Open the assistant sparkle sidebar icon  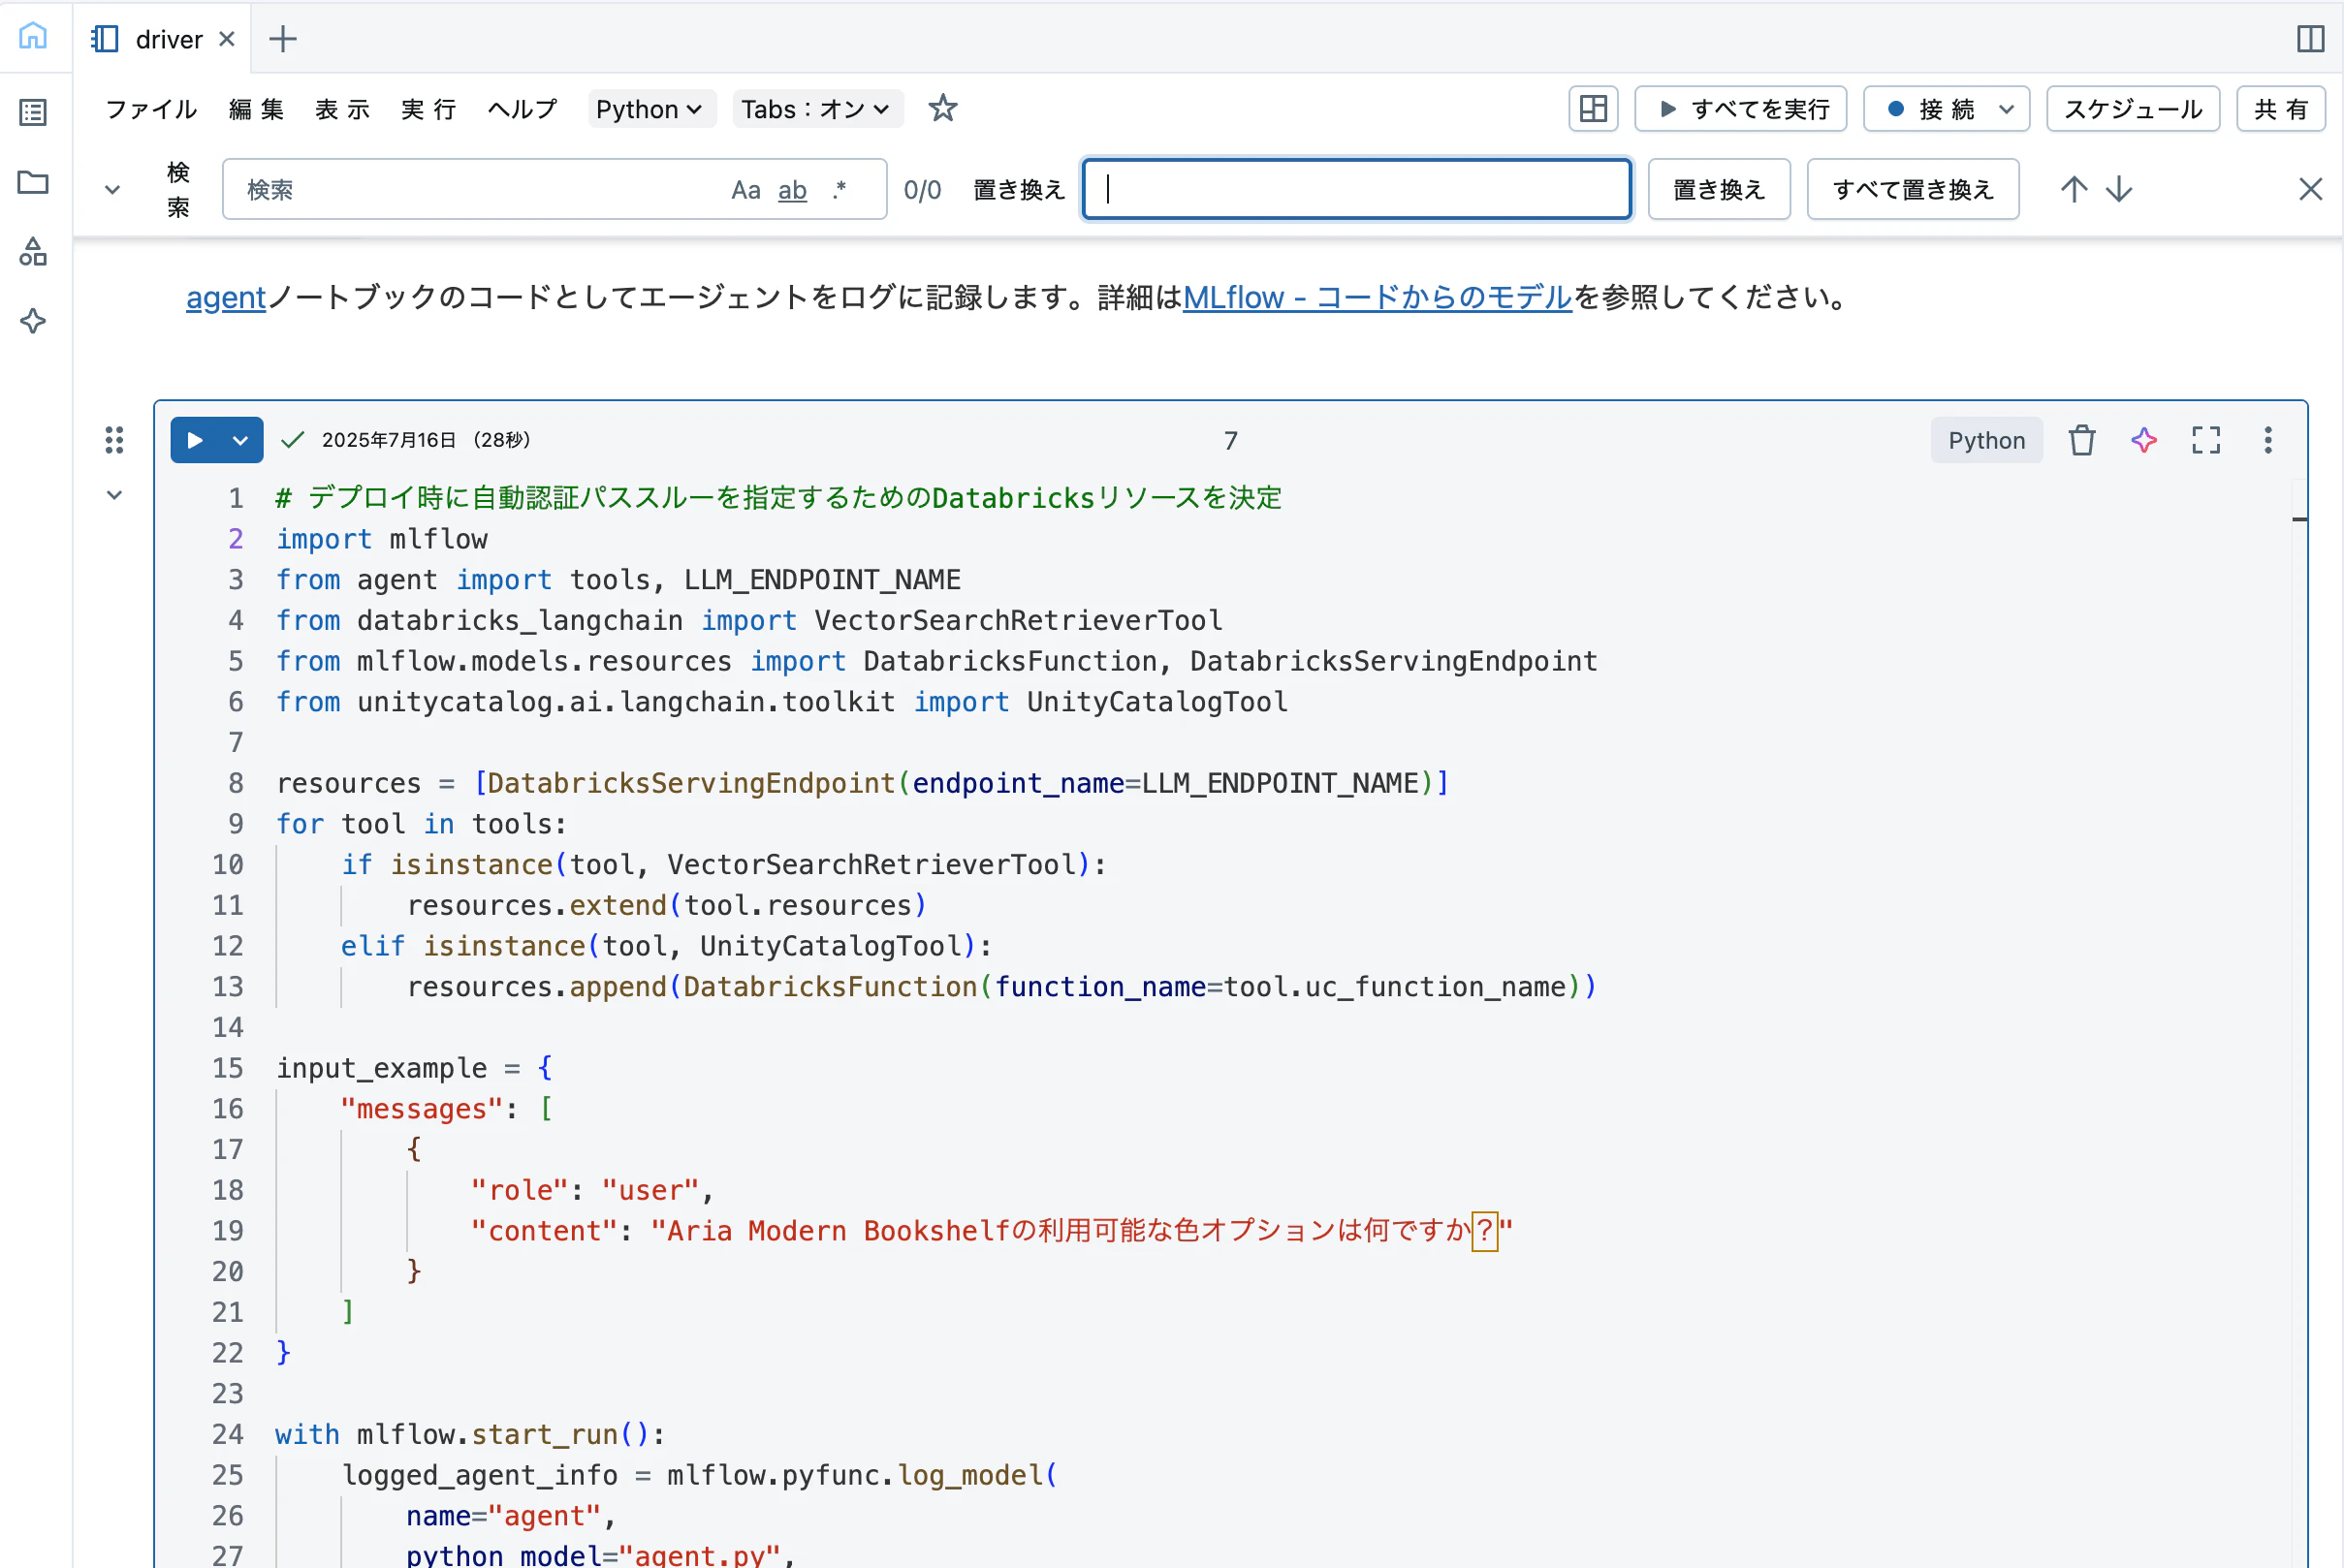point(33,322)
